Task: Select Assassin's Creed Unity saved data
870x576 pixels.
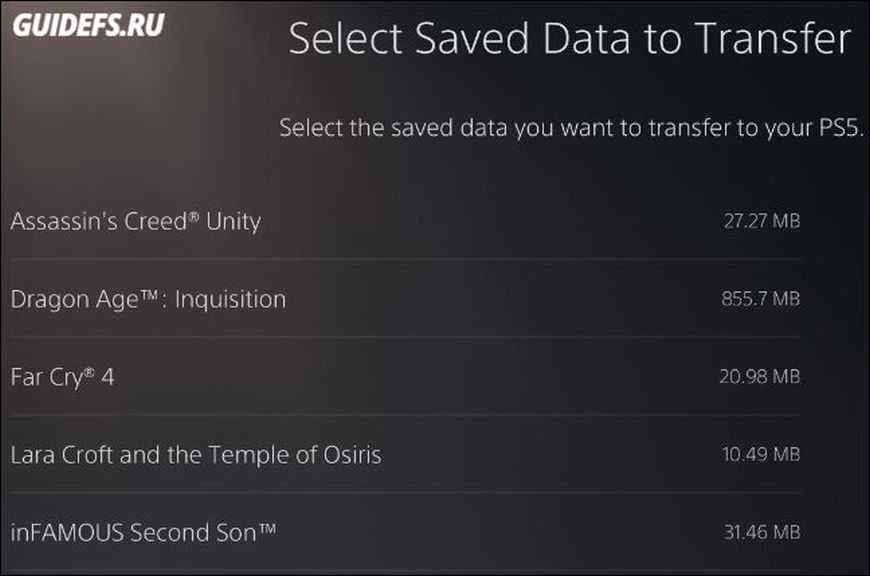Action: coord(135,221)
